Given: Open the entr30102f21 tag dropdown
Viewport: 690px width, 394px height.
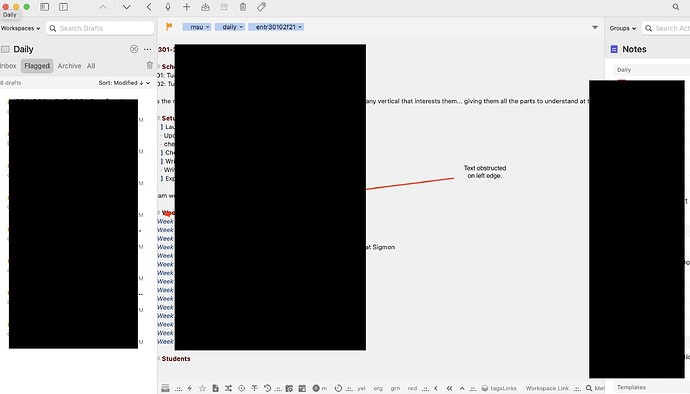Looking at the screenshot, I should 276,27.
